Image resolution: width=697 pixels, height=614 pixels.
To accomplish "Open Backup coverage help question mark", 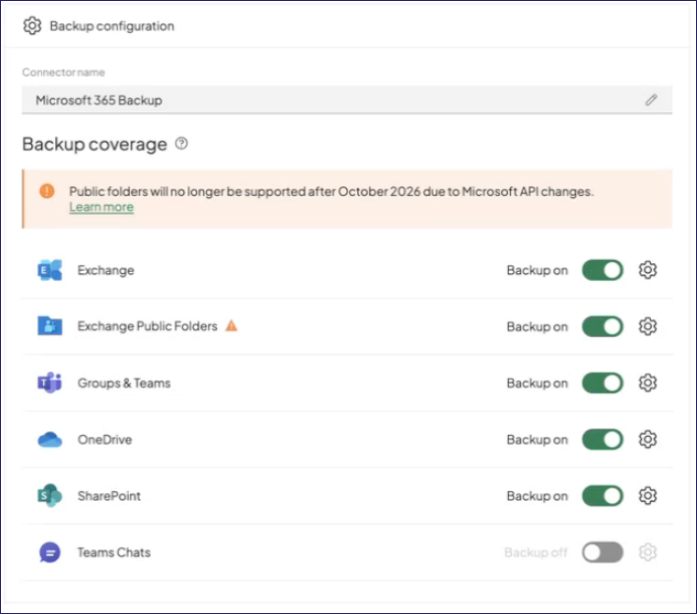I will coord(181,144).
